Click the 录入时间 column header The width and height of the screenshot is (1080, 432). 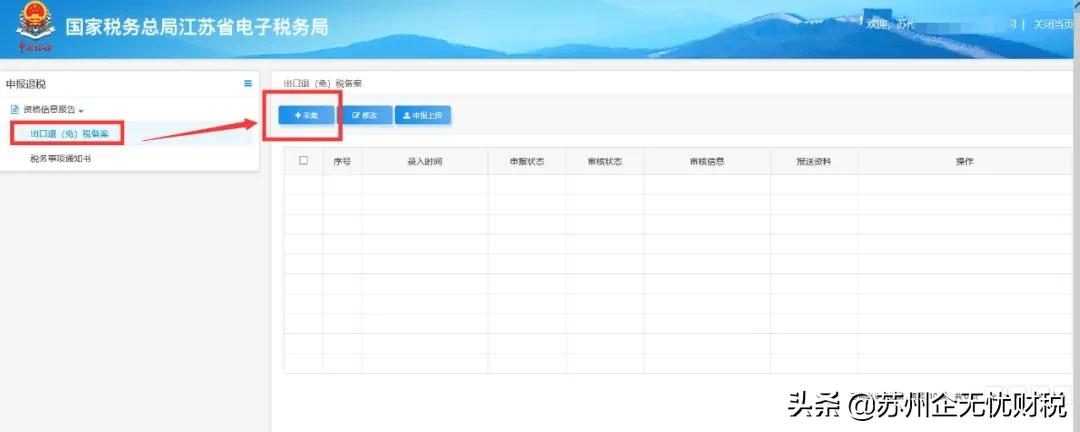point(425,161)
